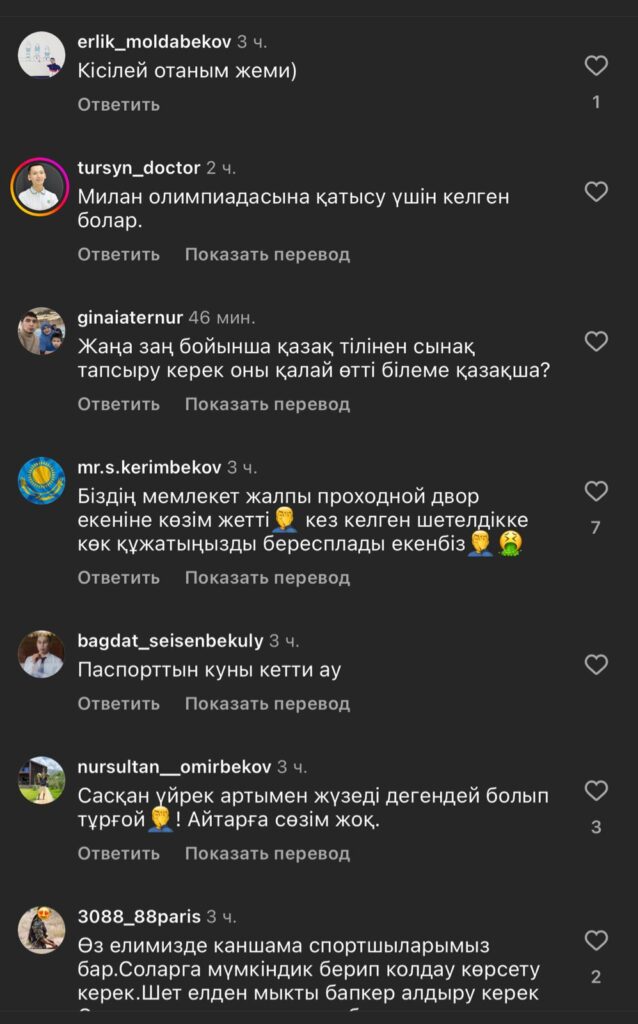Open erlik_moldabekov's profile picture
The height and width of the screenshot is (1024, 638).
click(42, 55)
